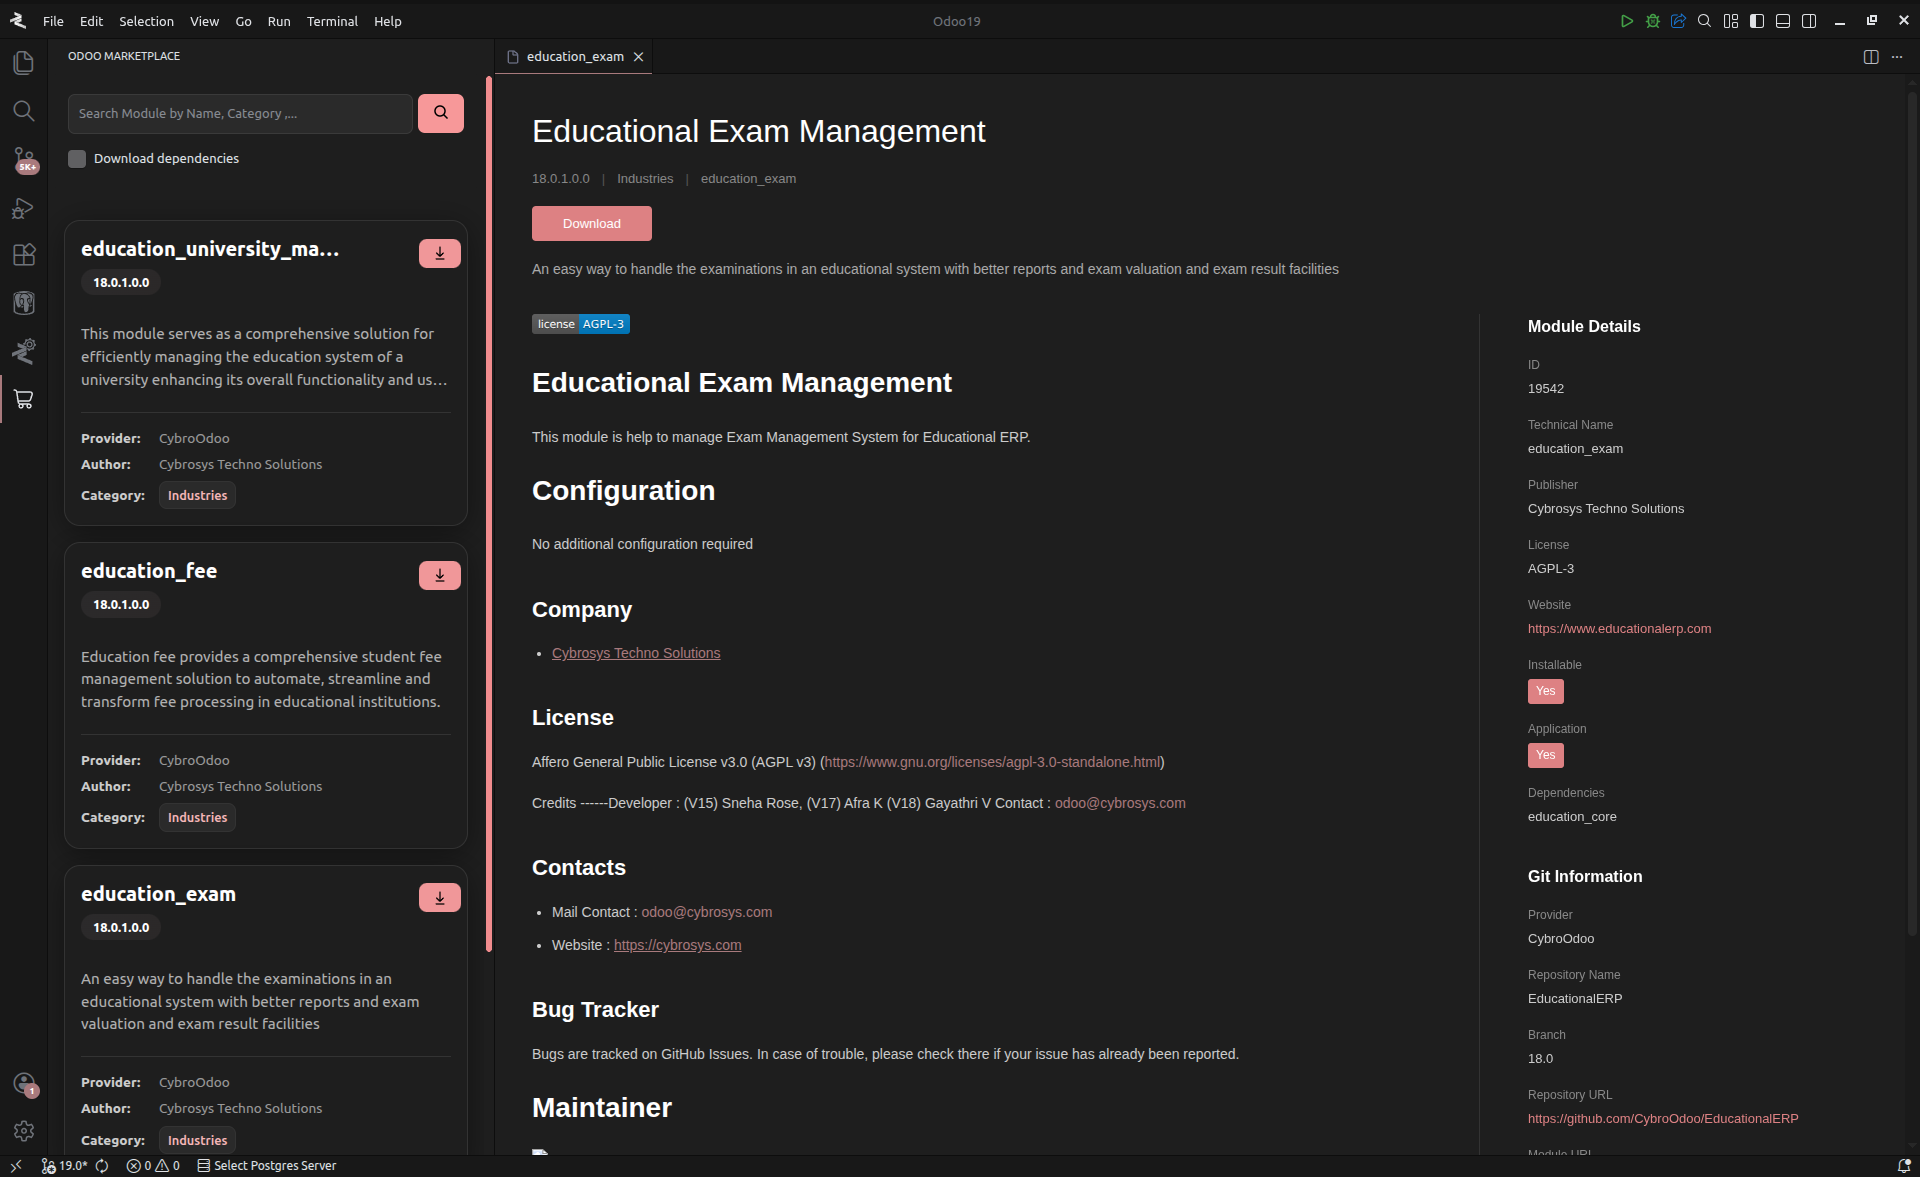
Task: Click the green debug bug icon
Action: tap(1653, 21)
